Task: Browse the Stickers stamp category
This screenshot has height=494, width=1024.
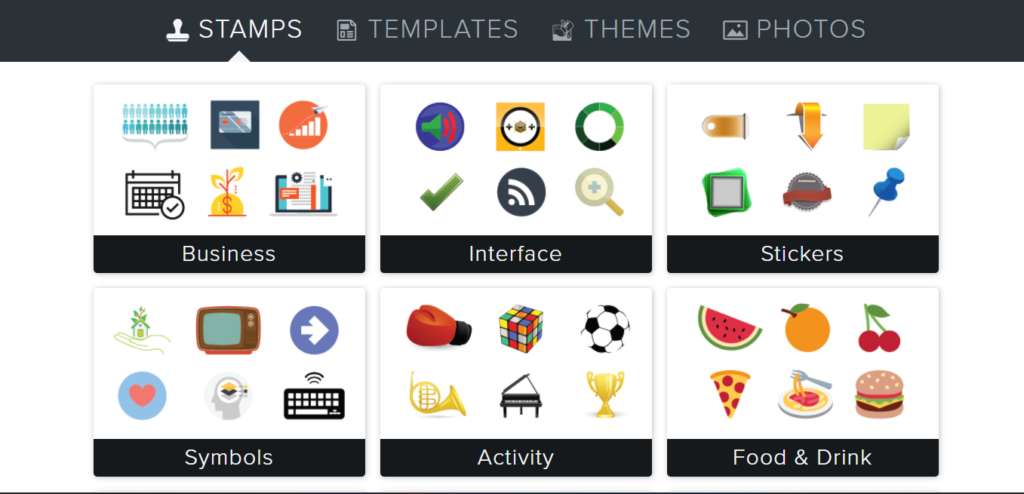Action: point(802,254)
